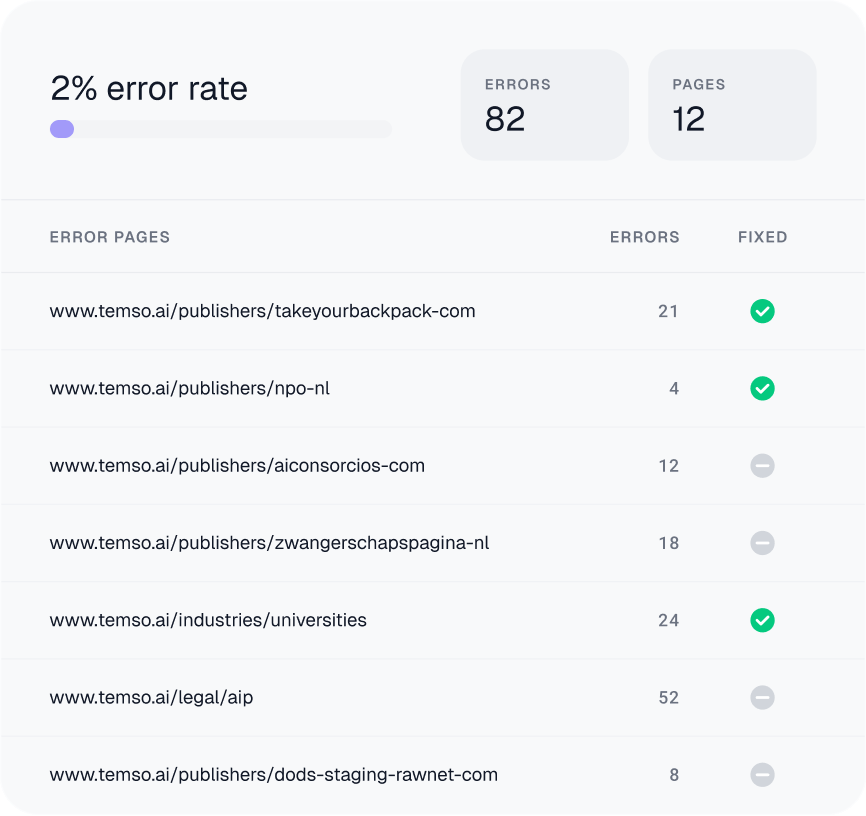Select the ERRORS 82 summary card

[x=545, y=105]
